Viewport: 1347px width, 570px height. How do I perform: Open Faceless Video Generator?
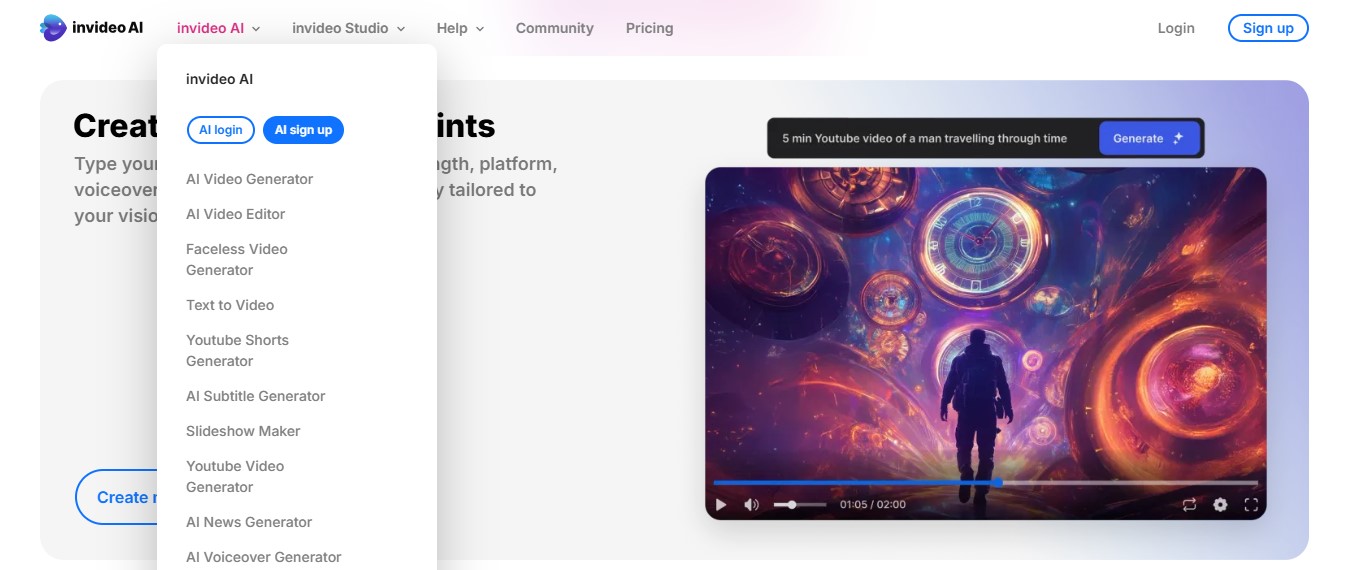point(237,259)
